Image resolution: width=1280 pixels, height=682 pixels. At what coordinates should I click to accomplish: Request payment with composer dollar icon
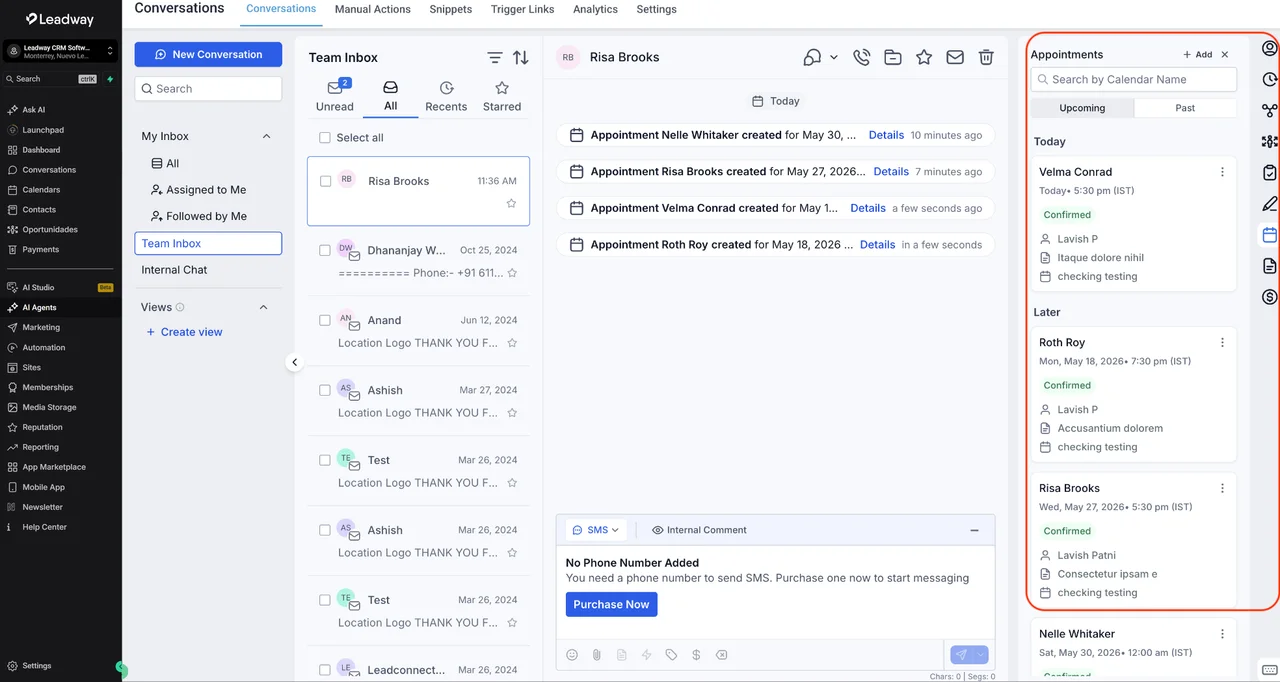coord(696,655)
